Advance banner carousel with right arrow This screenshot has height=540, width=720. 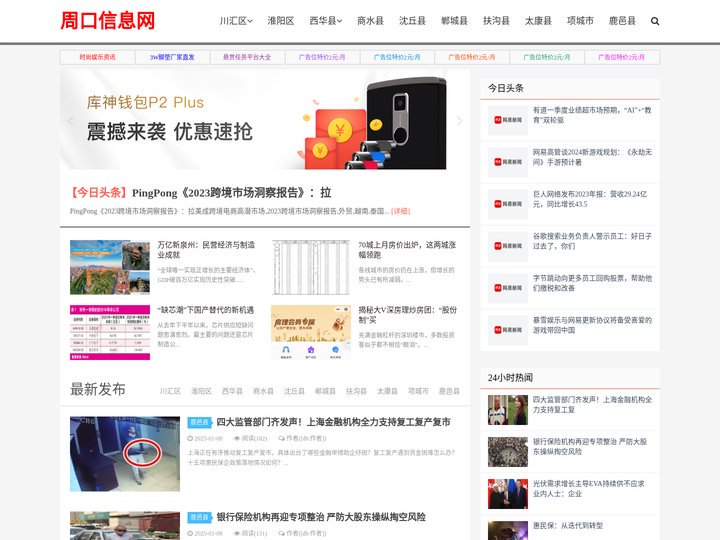click(460, 121)
